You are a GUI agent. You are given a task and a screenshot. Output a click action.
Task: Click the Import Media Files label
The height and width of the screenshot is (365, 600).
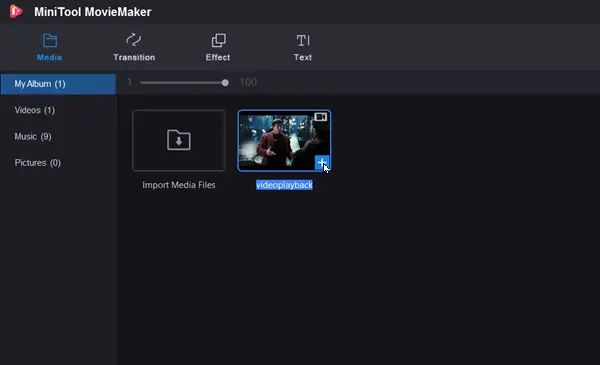[179, 185]
